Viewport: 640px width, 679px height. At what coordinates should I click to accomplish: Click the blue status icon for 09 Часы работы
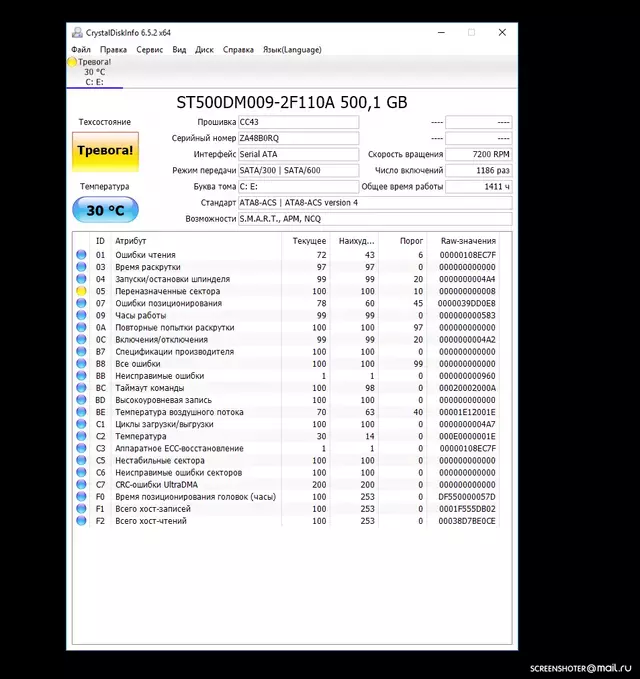pyautogui.click(x=81, y=315)
